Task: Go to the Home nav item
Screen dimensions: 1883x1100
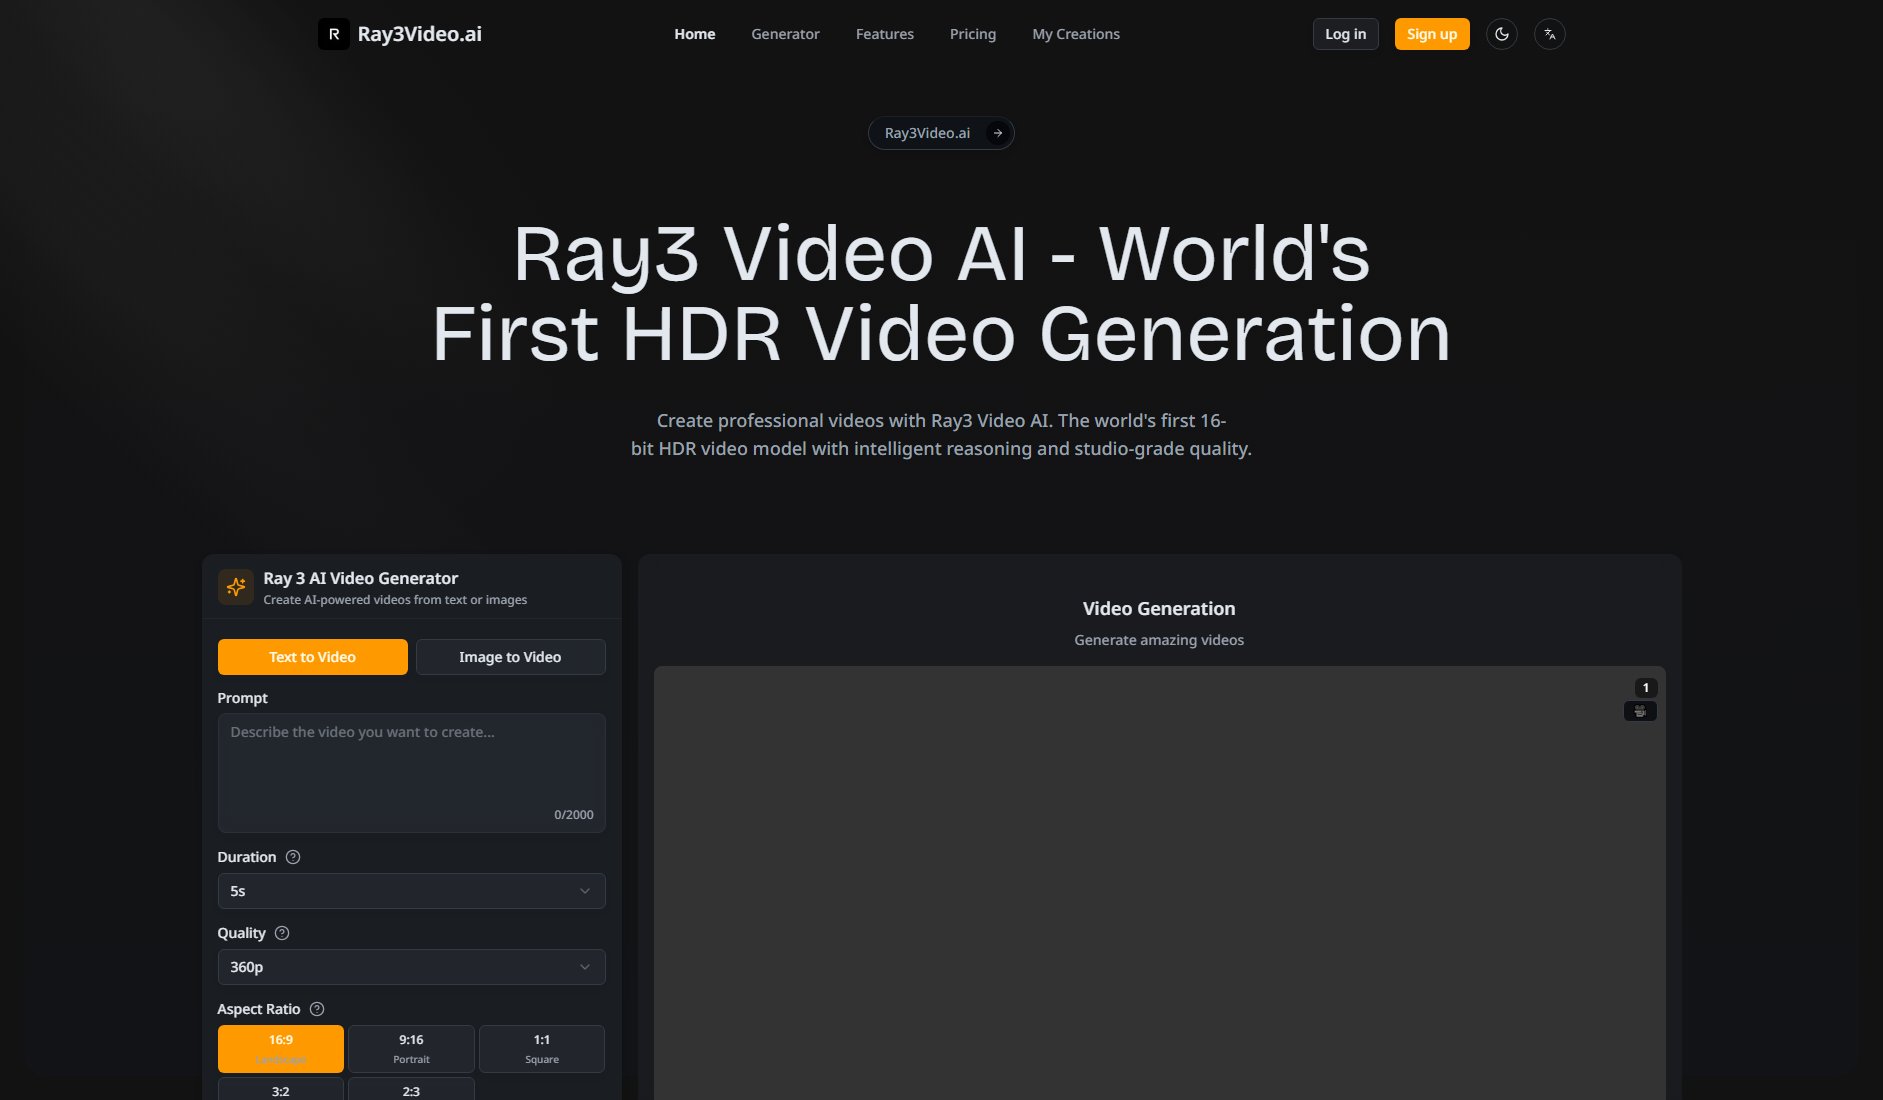Action: click(x=695, y=34)
